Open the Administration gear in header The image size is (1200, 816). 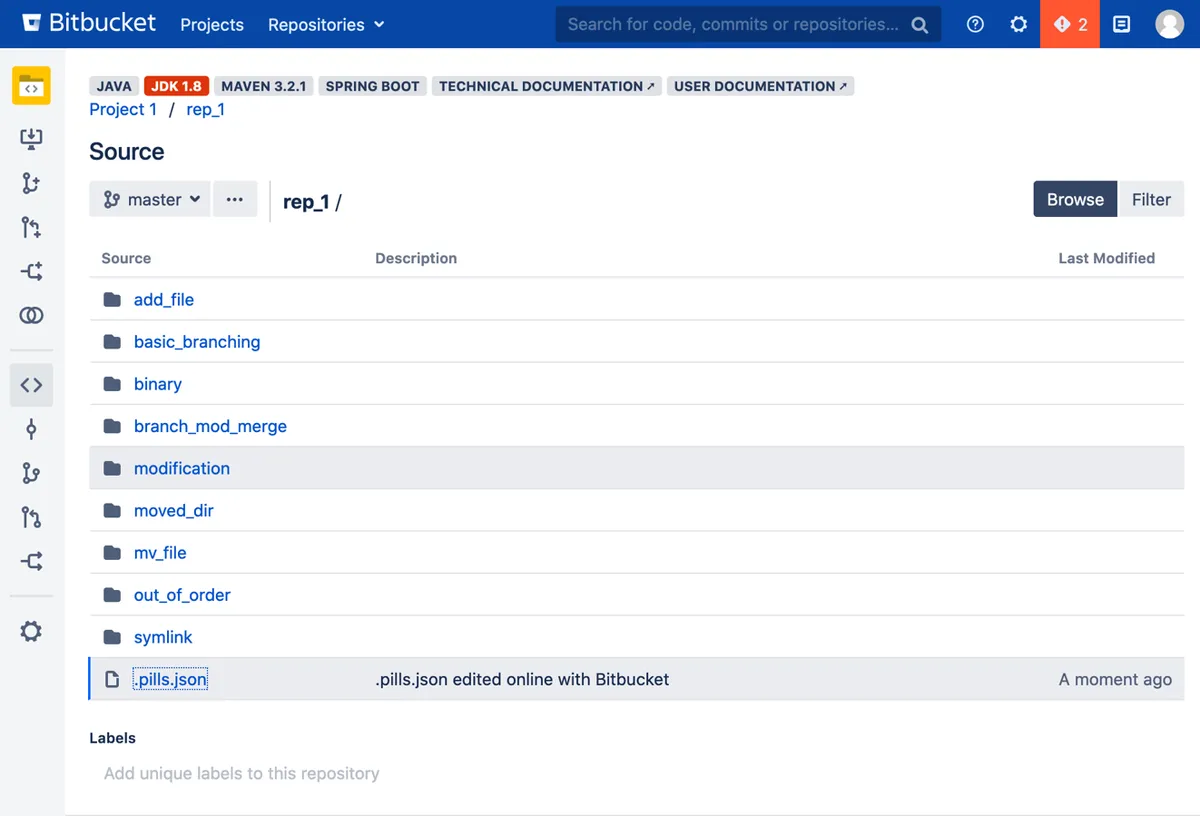coord(1018,25)
